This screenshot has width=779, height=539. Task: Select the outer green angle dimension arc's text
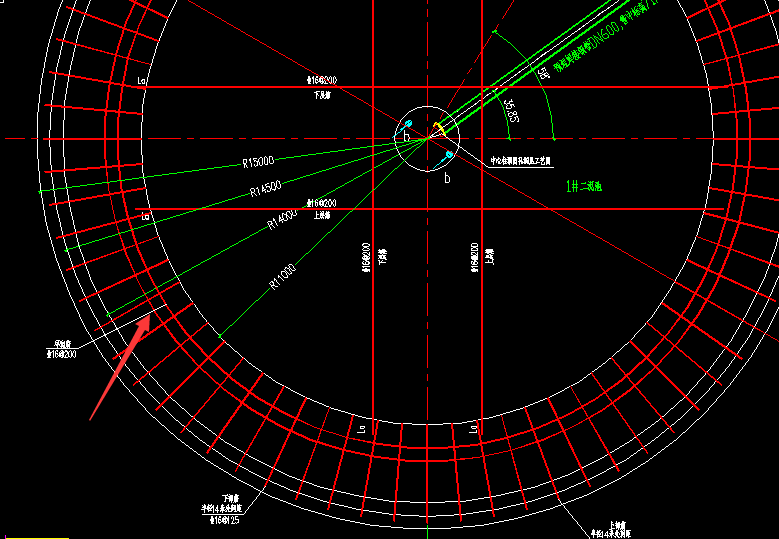[x=544, y=73]
